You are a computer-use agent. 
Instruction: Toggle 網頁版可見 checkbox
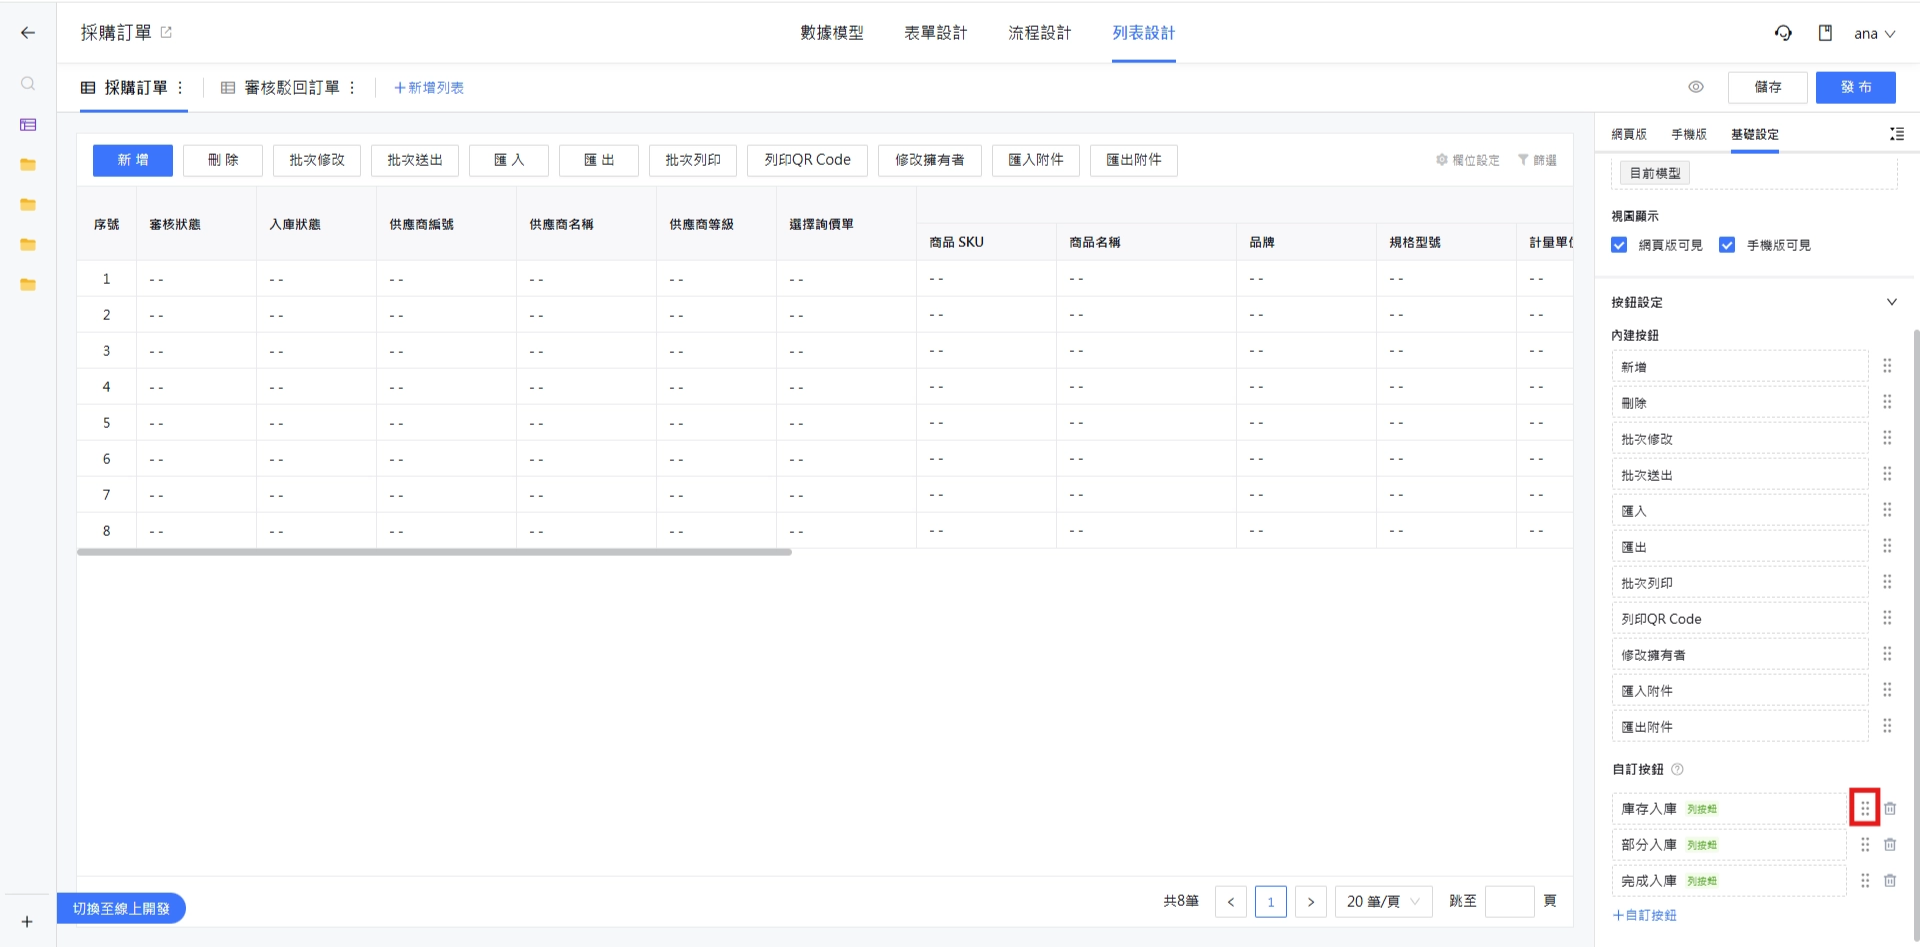pos(1619,245)
